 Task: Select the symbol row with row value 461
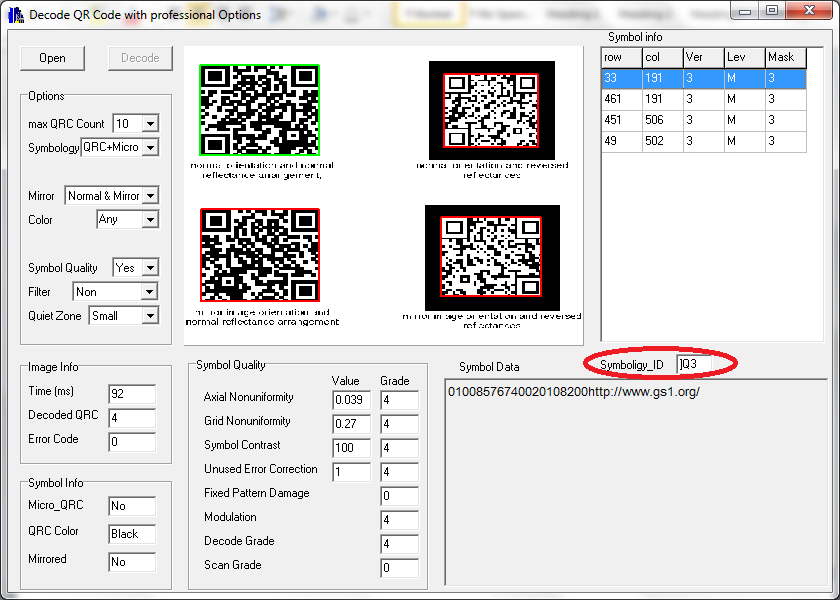tap(704, 99)
